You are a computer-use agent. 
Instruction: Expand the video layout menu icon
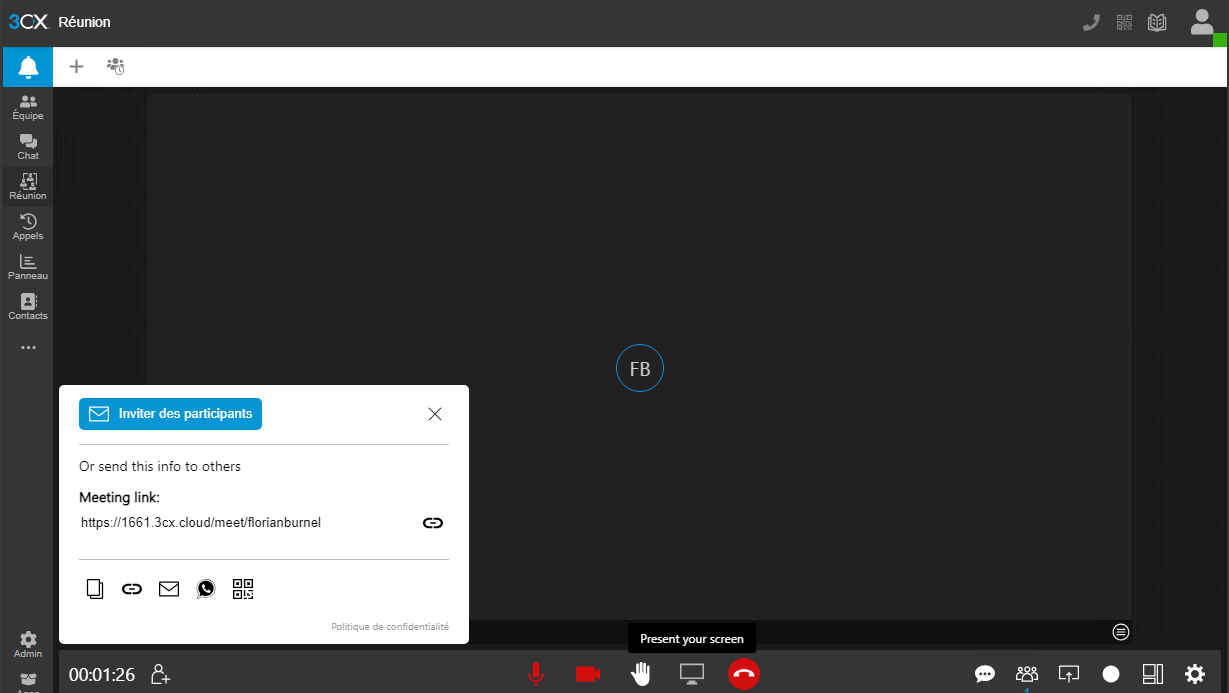1121,631
